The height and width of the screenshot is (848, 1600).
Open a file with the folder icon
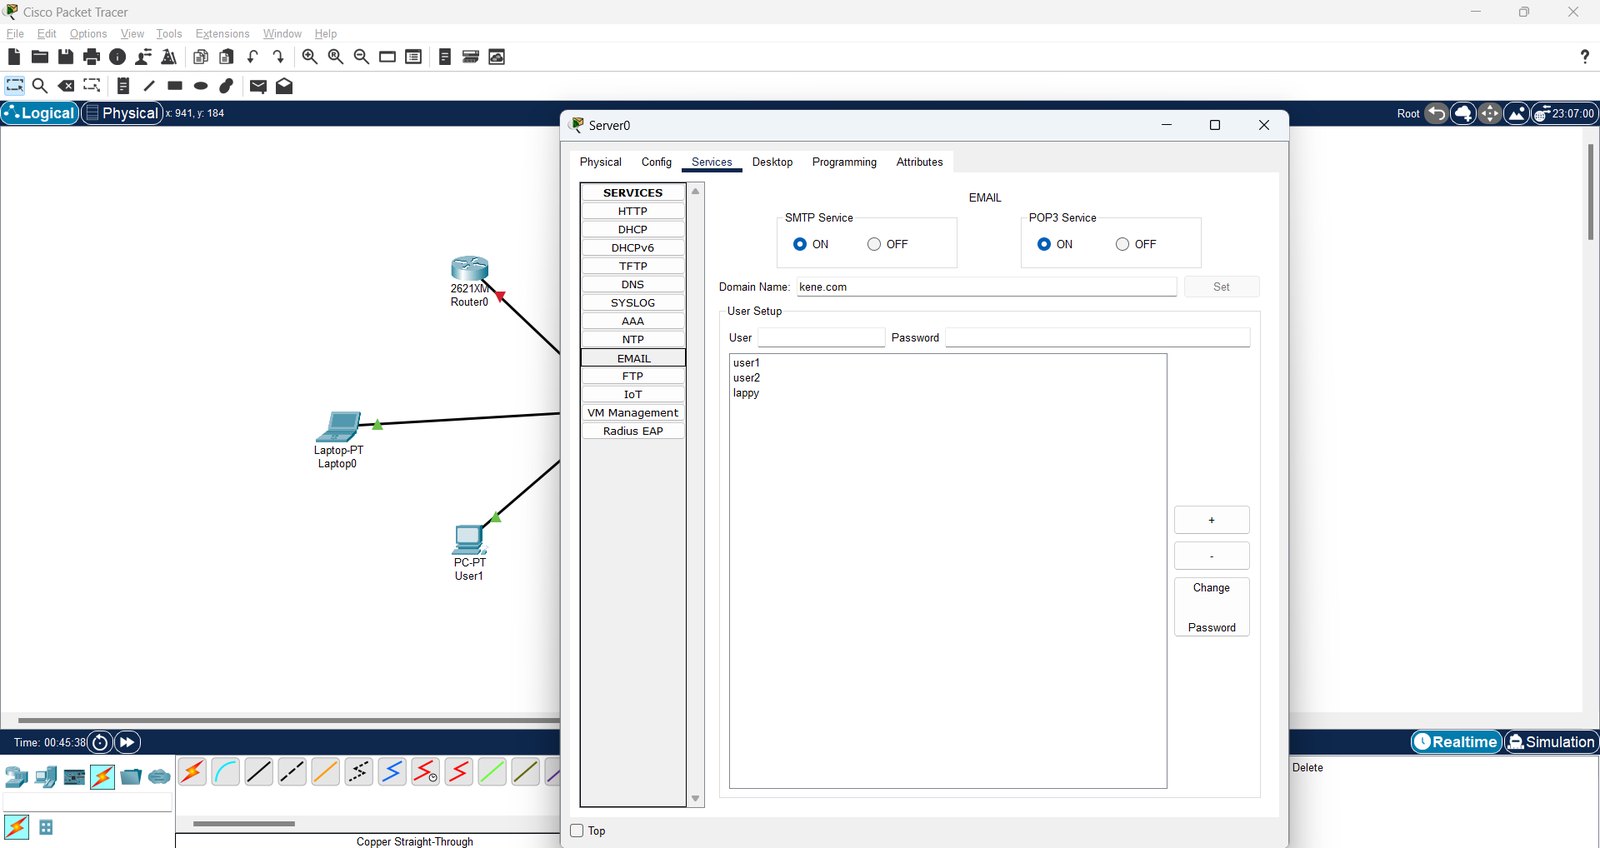pyautogui.click(x=40, y=57)
